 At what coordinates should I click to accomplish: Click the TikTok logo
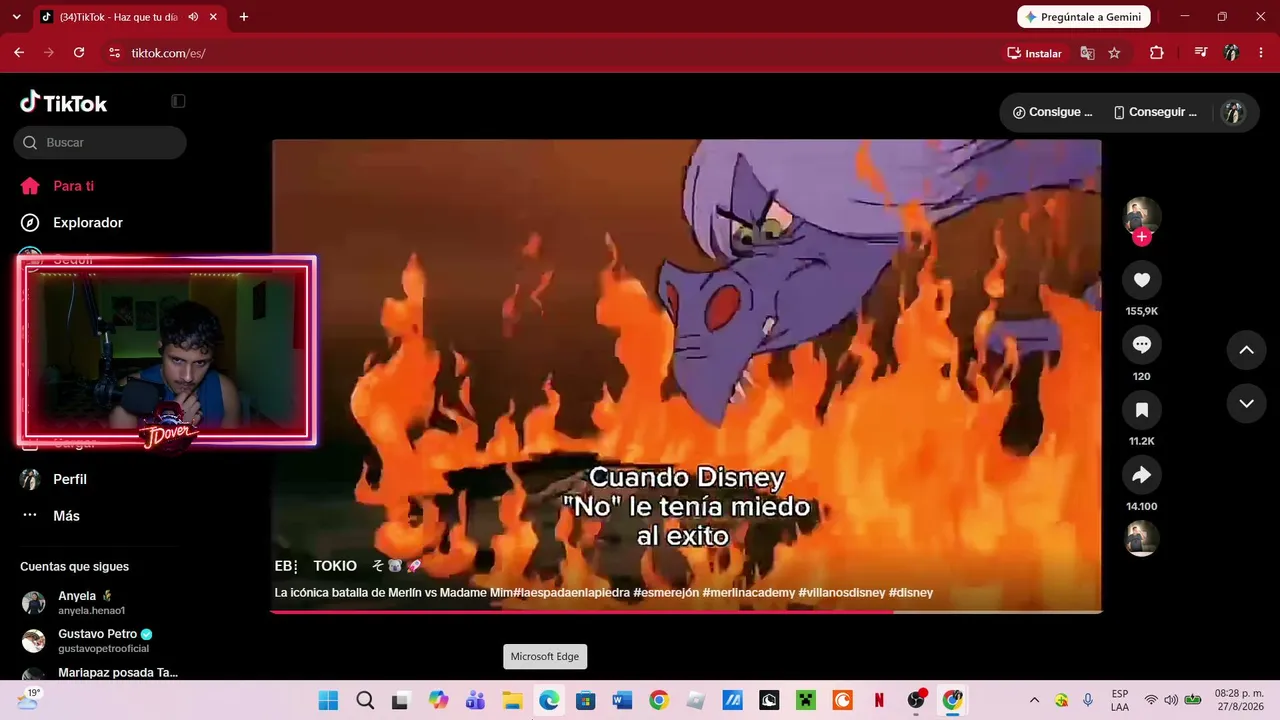point(63,102)
